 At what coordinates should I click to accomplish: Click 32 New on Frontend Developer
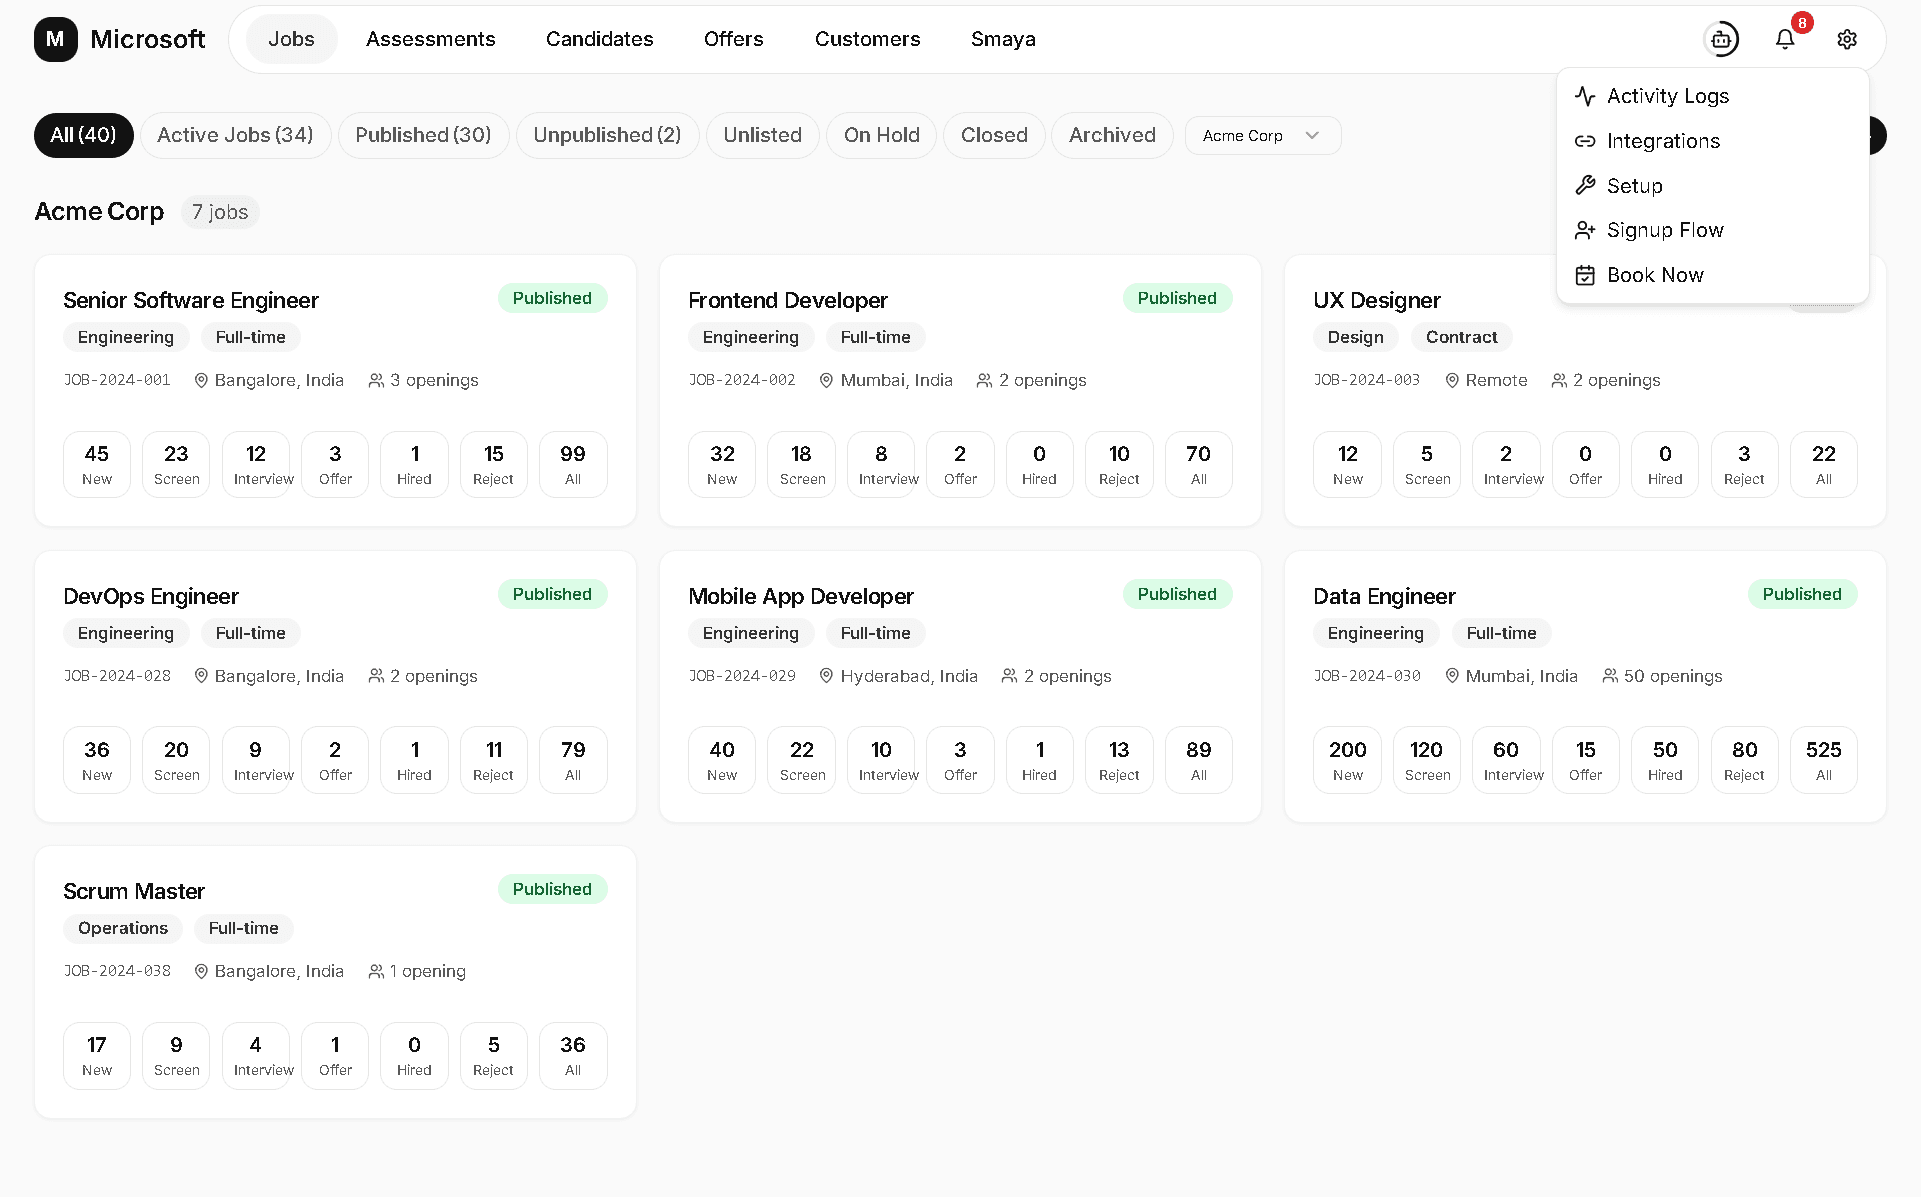coord(722,464)
